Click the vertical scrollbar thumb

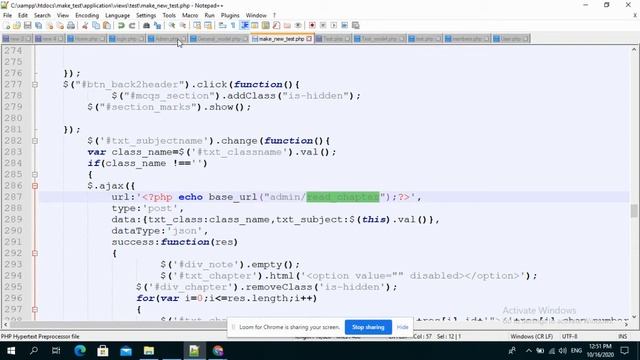(x=633, y=211)
